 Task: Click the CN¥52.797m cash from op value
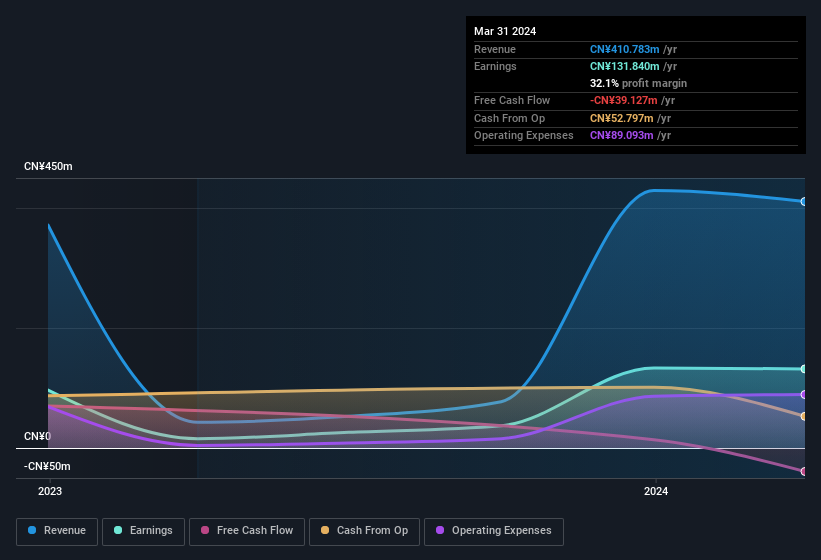click(x=622, y=118)
